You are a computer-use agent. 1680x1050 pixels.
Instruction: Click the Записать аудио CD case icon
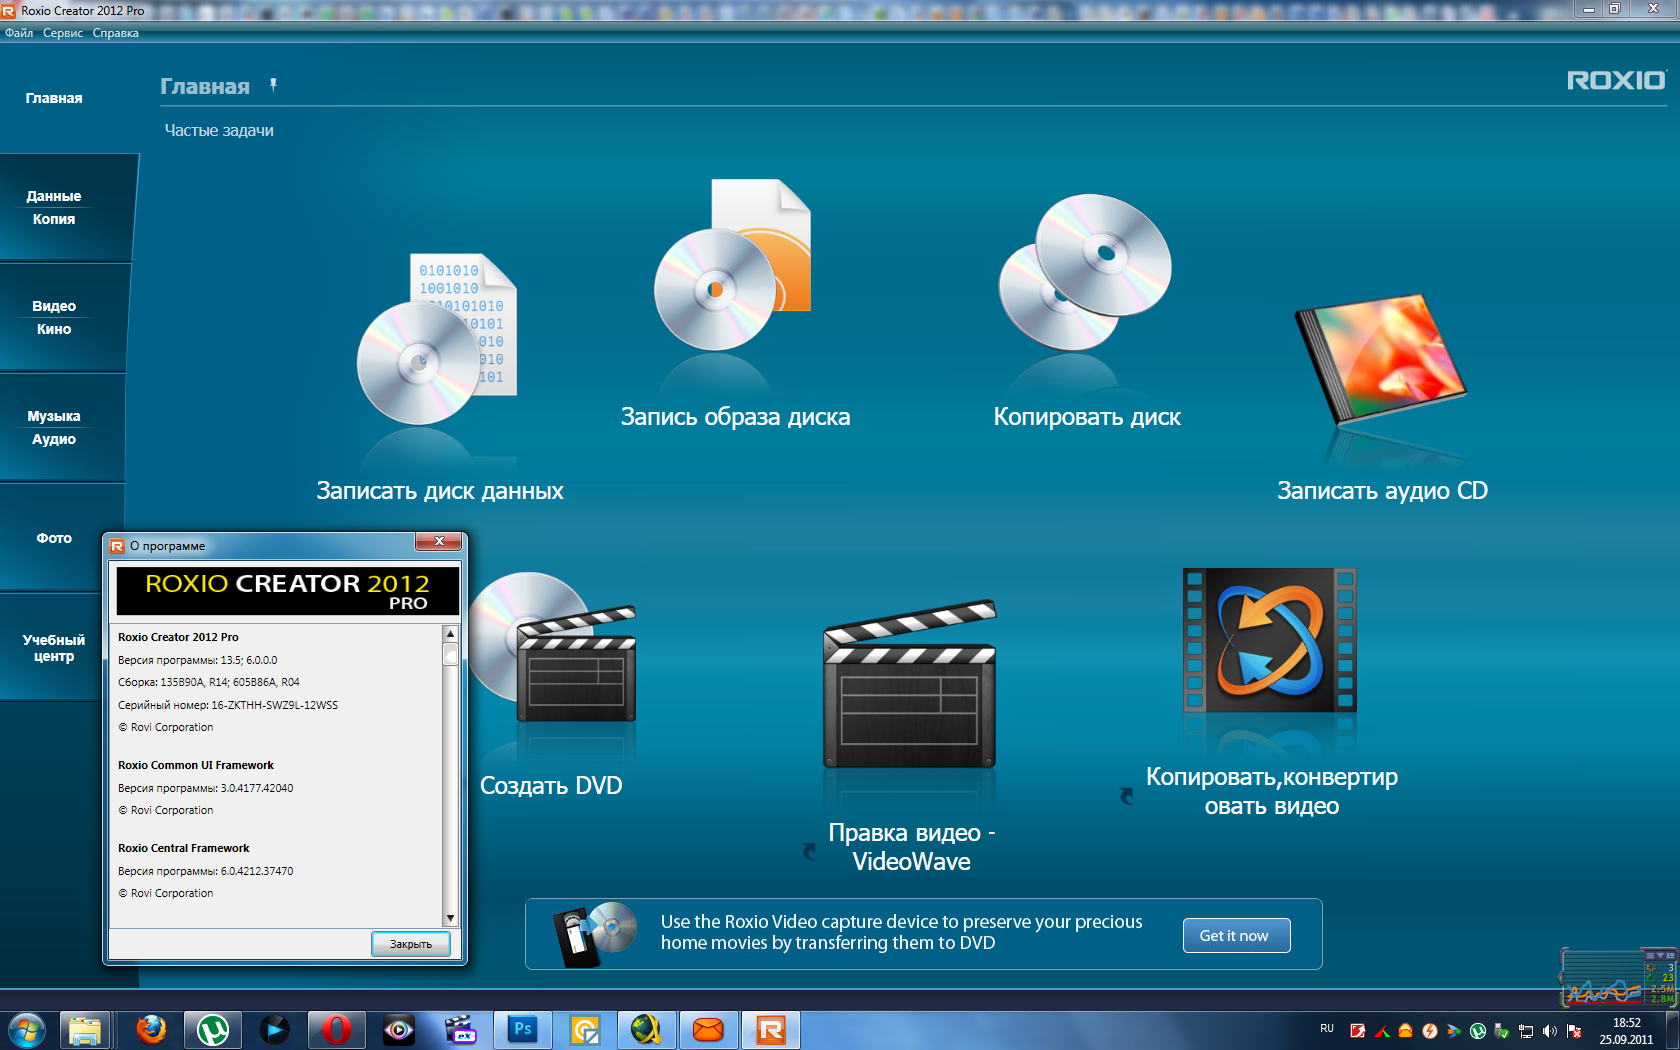tap(1380, 358)
